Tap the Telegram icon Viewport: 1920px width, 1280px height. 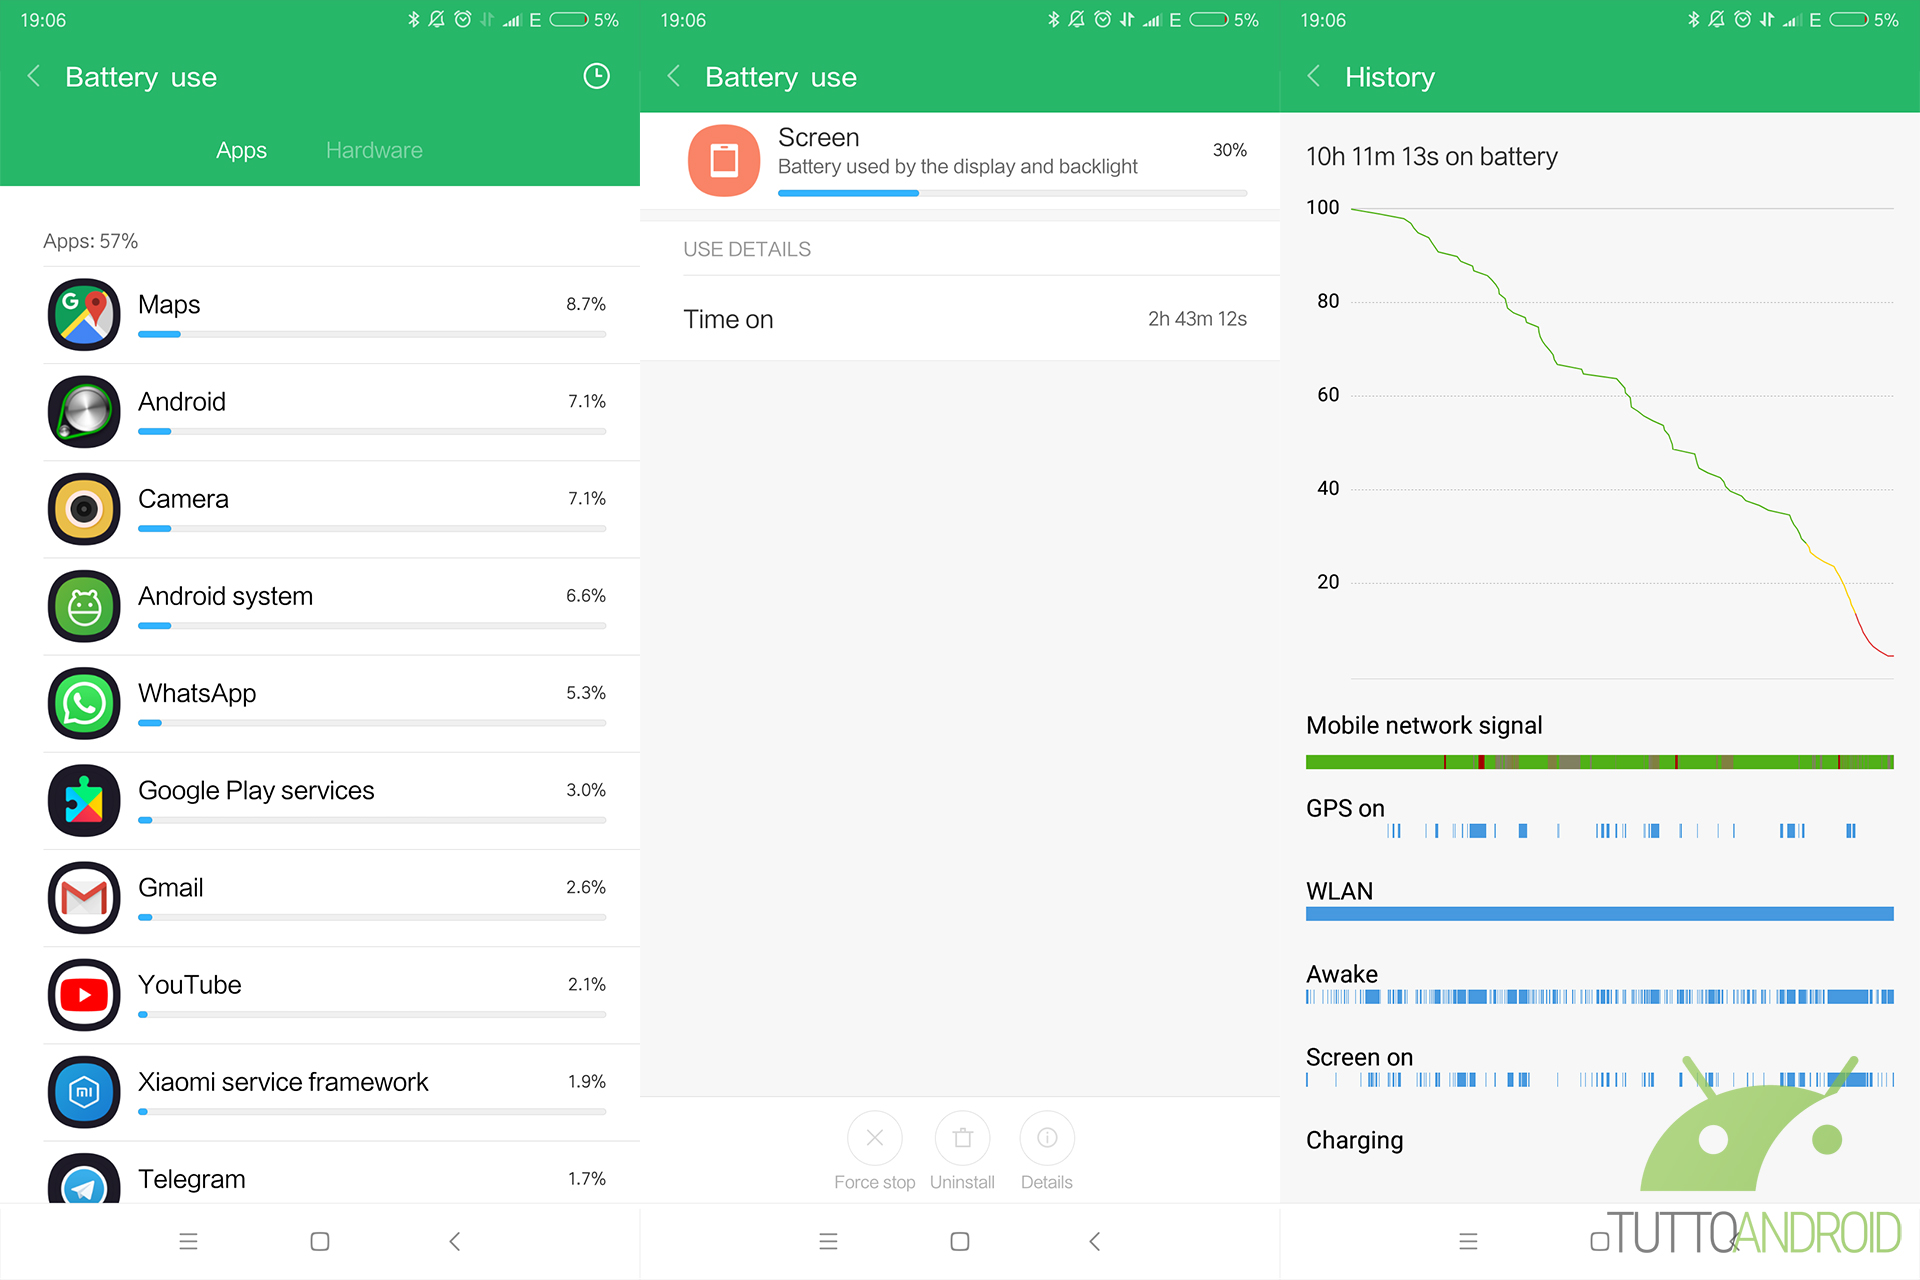coord(84,1178)
